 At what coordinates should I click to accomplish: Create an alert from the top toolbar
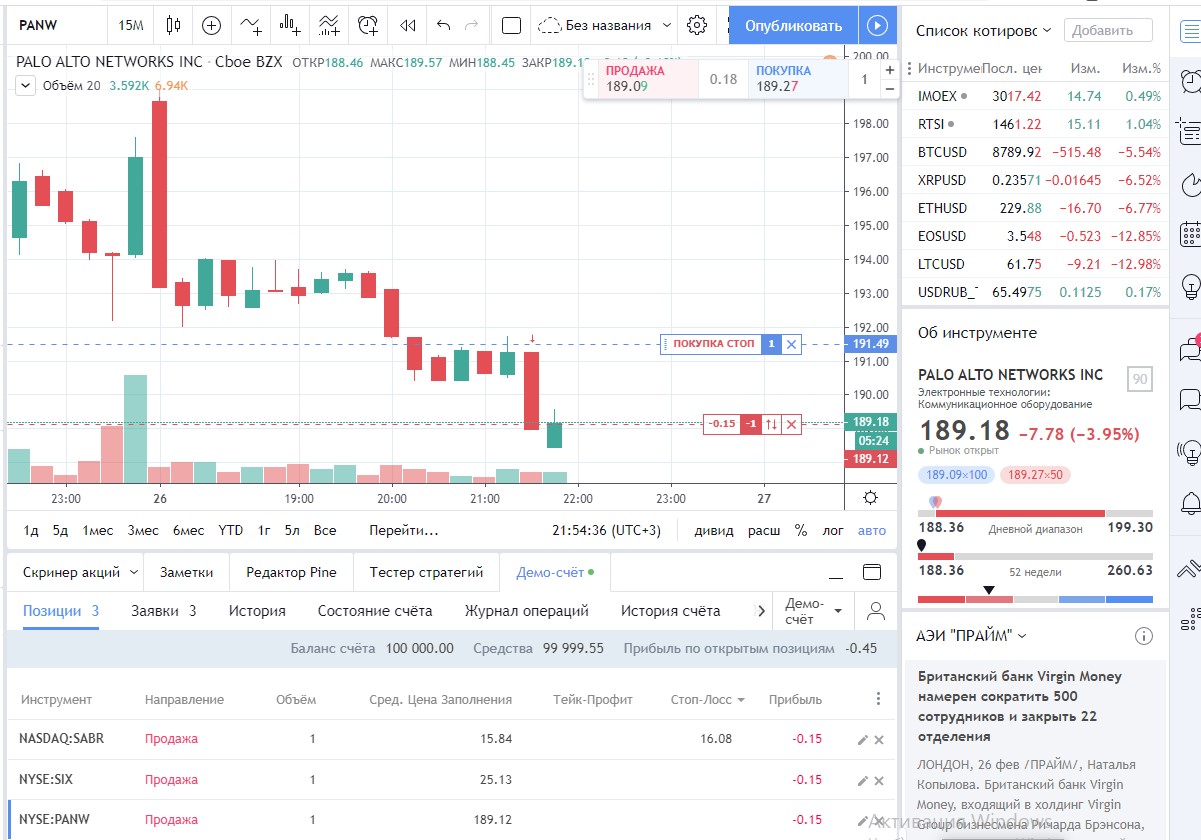click(369, 25)
